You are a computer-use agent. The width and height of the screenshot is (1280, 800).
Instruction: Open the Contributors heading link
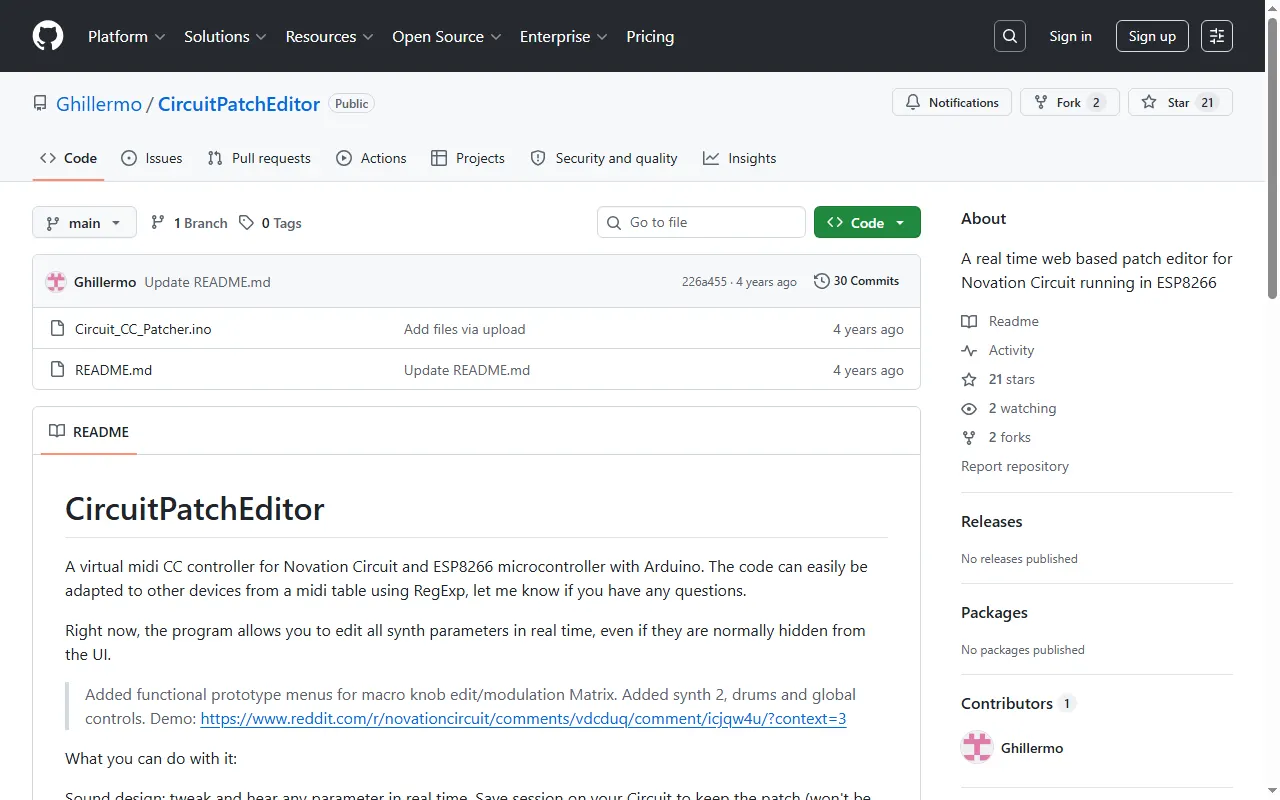pyautogui.click(x=1017, y=703)
